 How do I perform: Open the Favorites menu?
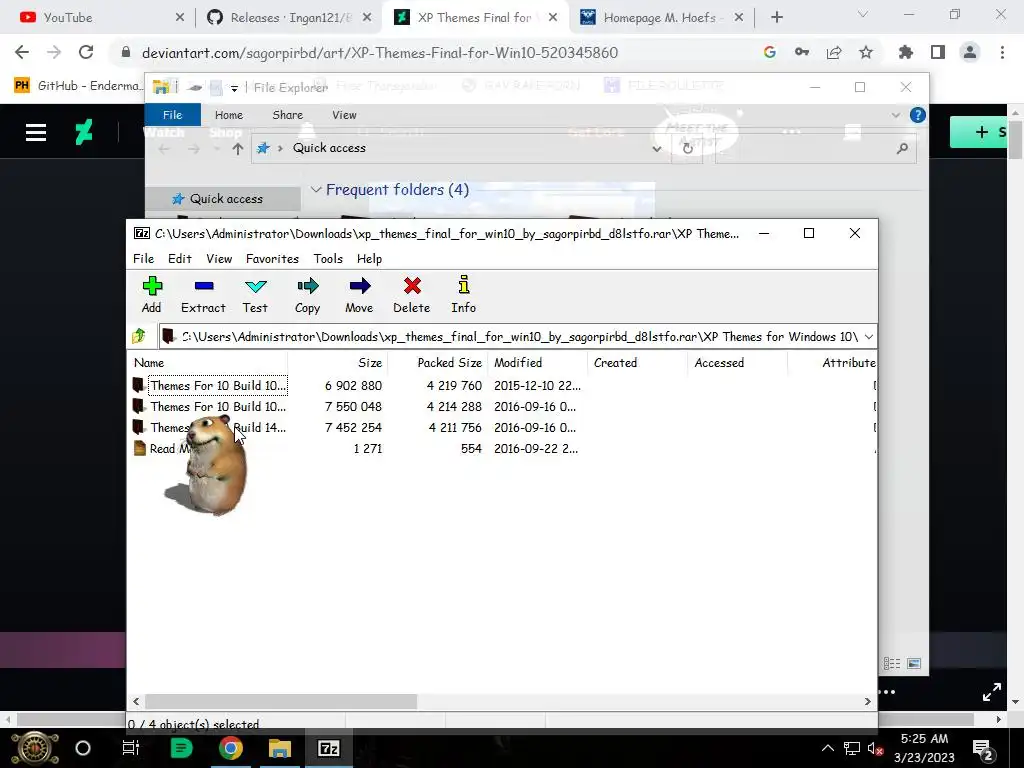coord(272,259)
